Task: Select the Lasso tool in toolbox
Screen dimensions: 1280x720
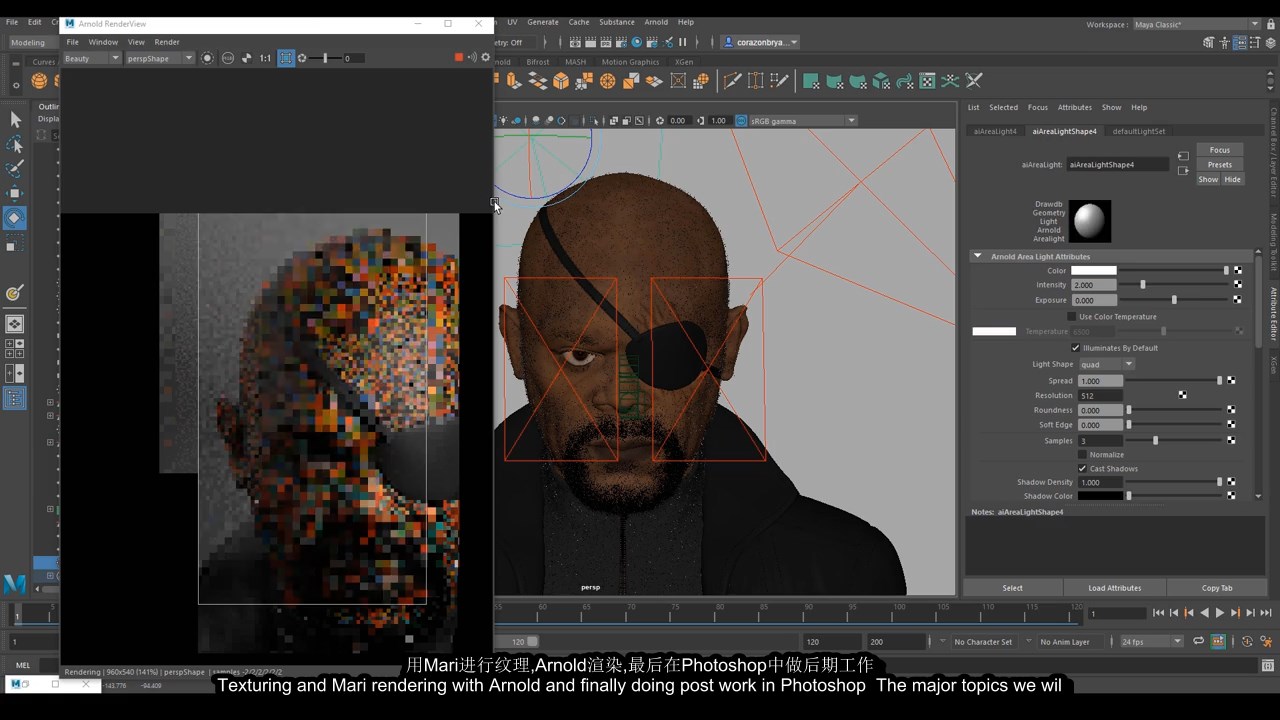Action: click(15, 144)
